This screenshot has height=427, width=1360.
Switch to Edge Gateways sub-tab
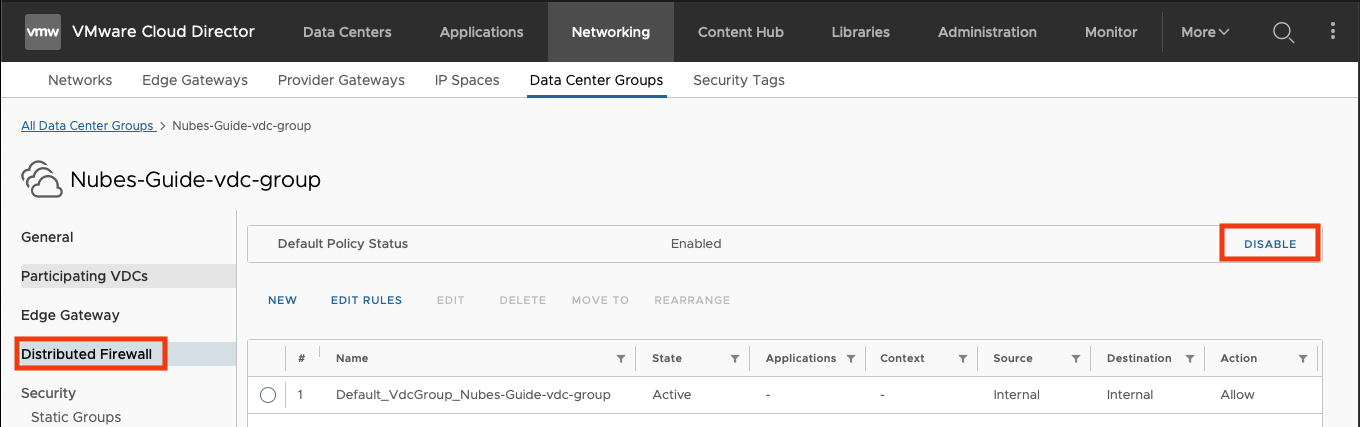[x=195, y=80]
